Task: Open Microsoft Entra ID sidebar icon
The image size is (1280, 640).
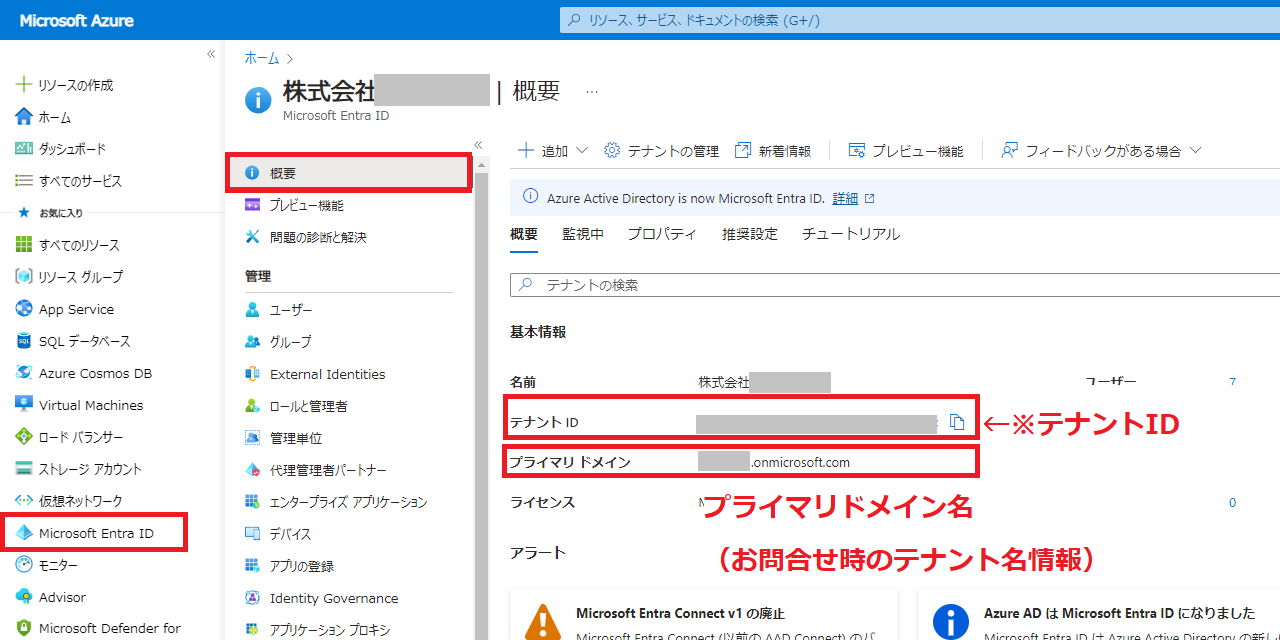Action: click(x=24, y=533)
